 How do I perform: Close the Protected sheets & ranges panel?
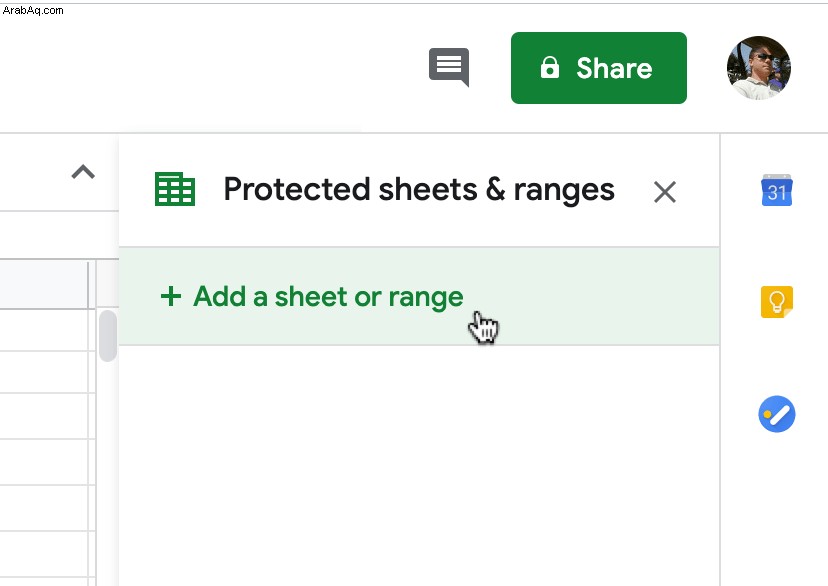coord(664,192)
